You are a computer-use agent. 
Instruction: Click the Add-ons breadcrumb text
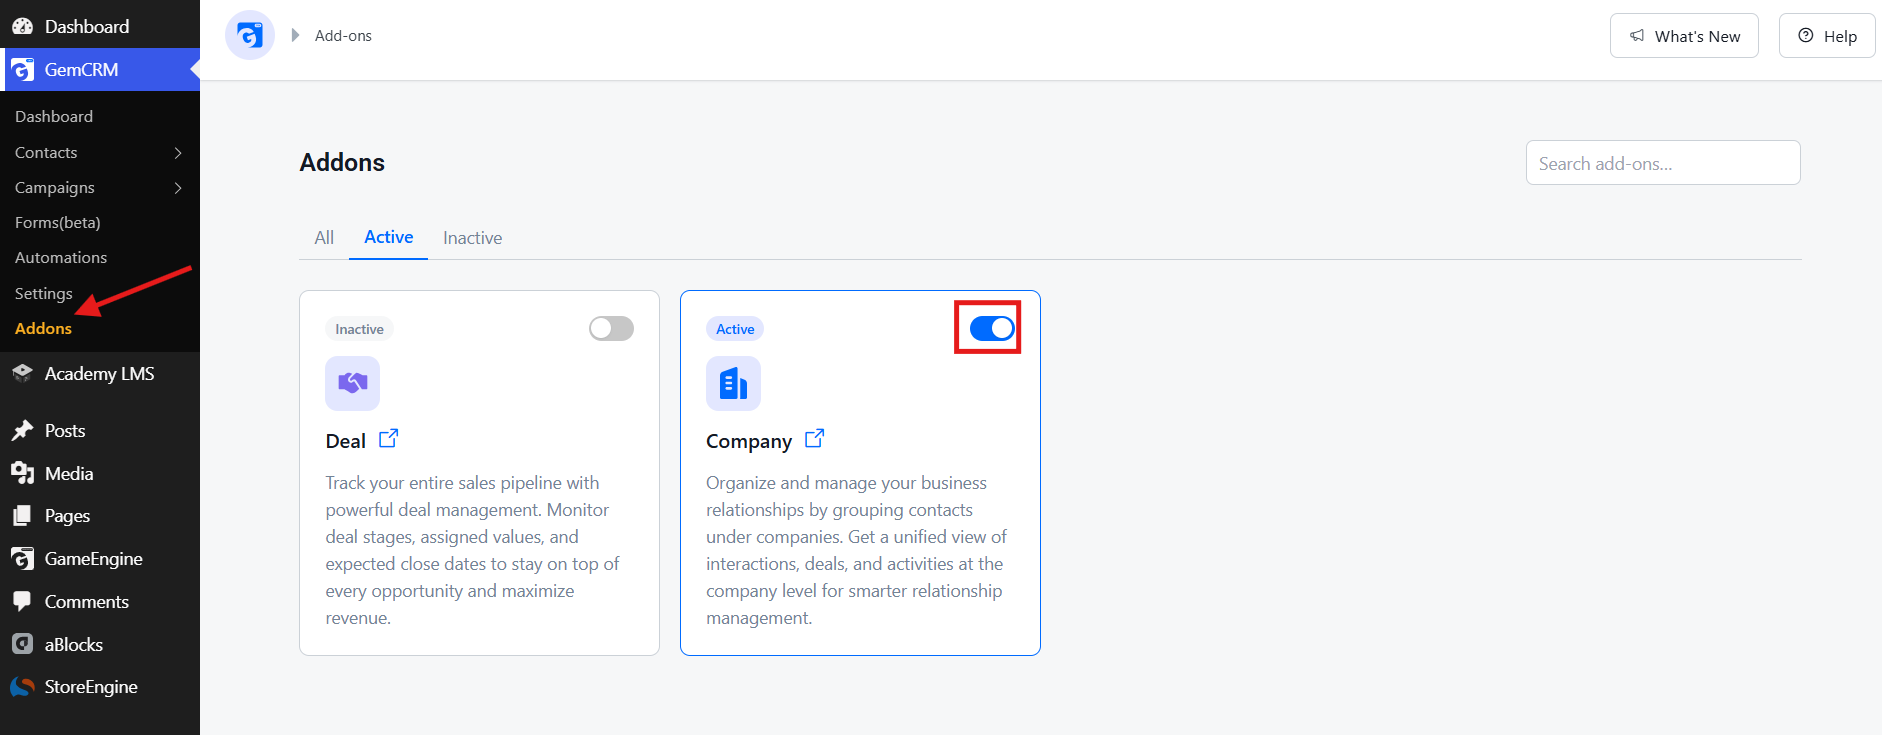[x=343, y=36]
